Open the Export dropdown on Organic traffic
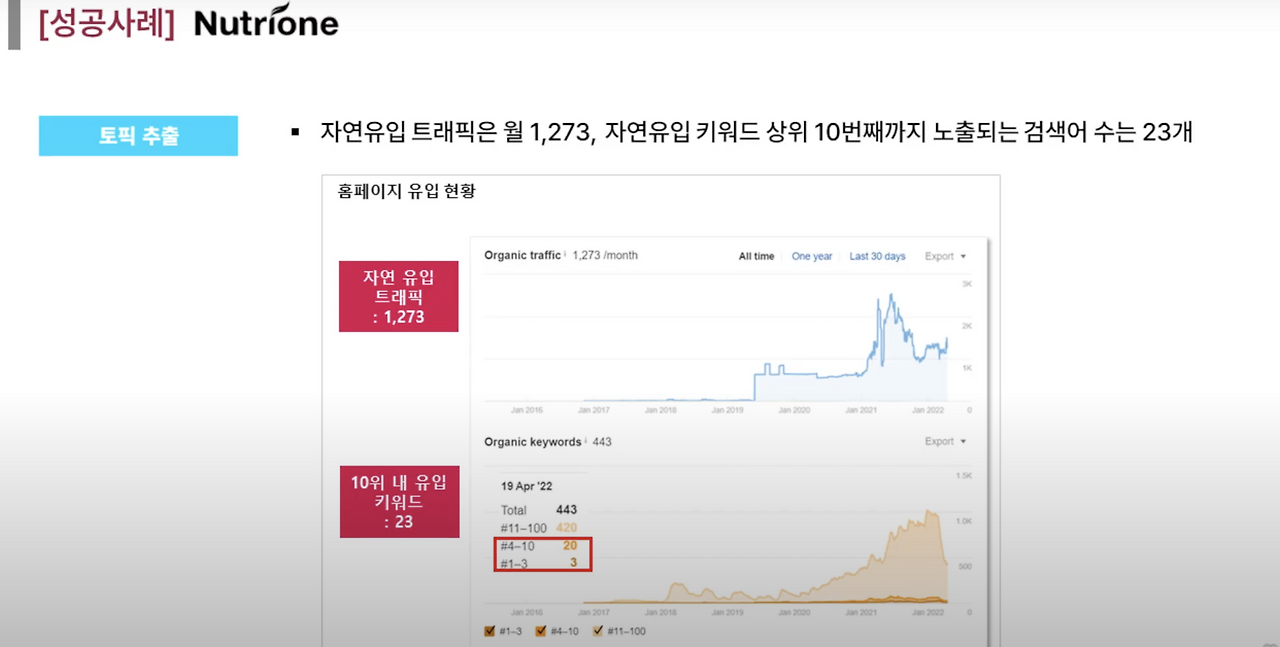The image size is (1280, 647). [x=945, y=256]
